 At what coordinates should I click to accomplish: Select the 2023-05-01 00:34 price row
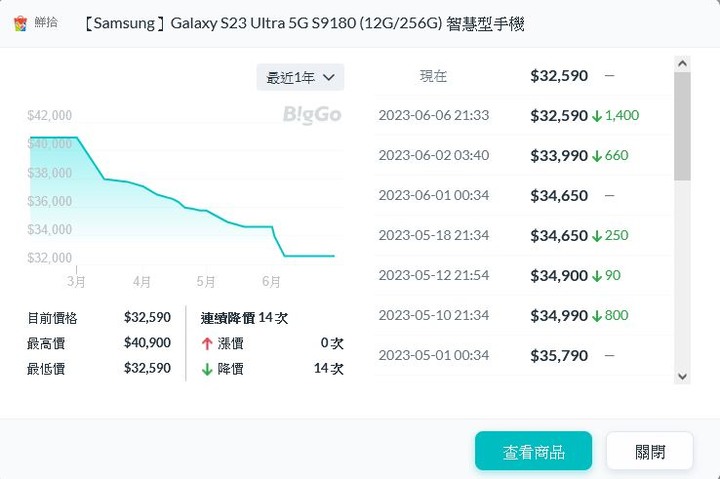pos(523,355)
